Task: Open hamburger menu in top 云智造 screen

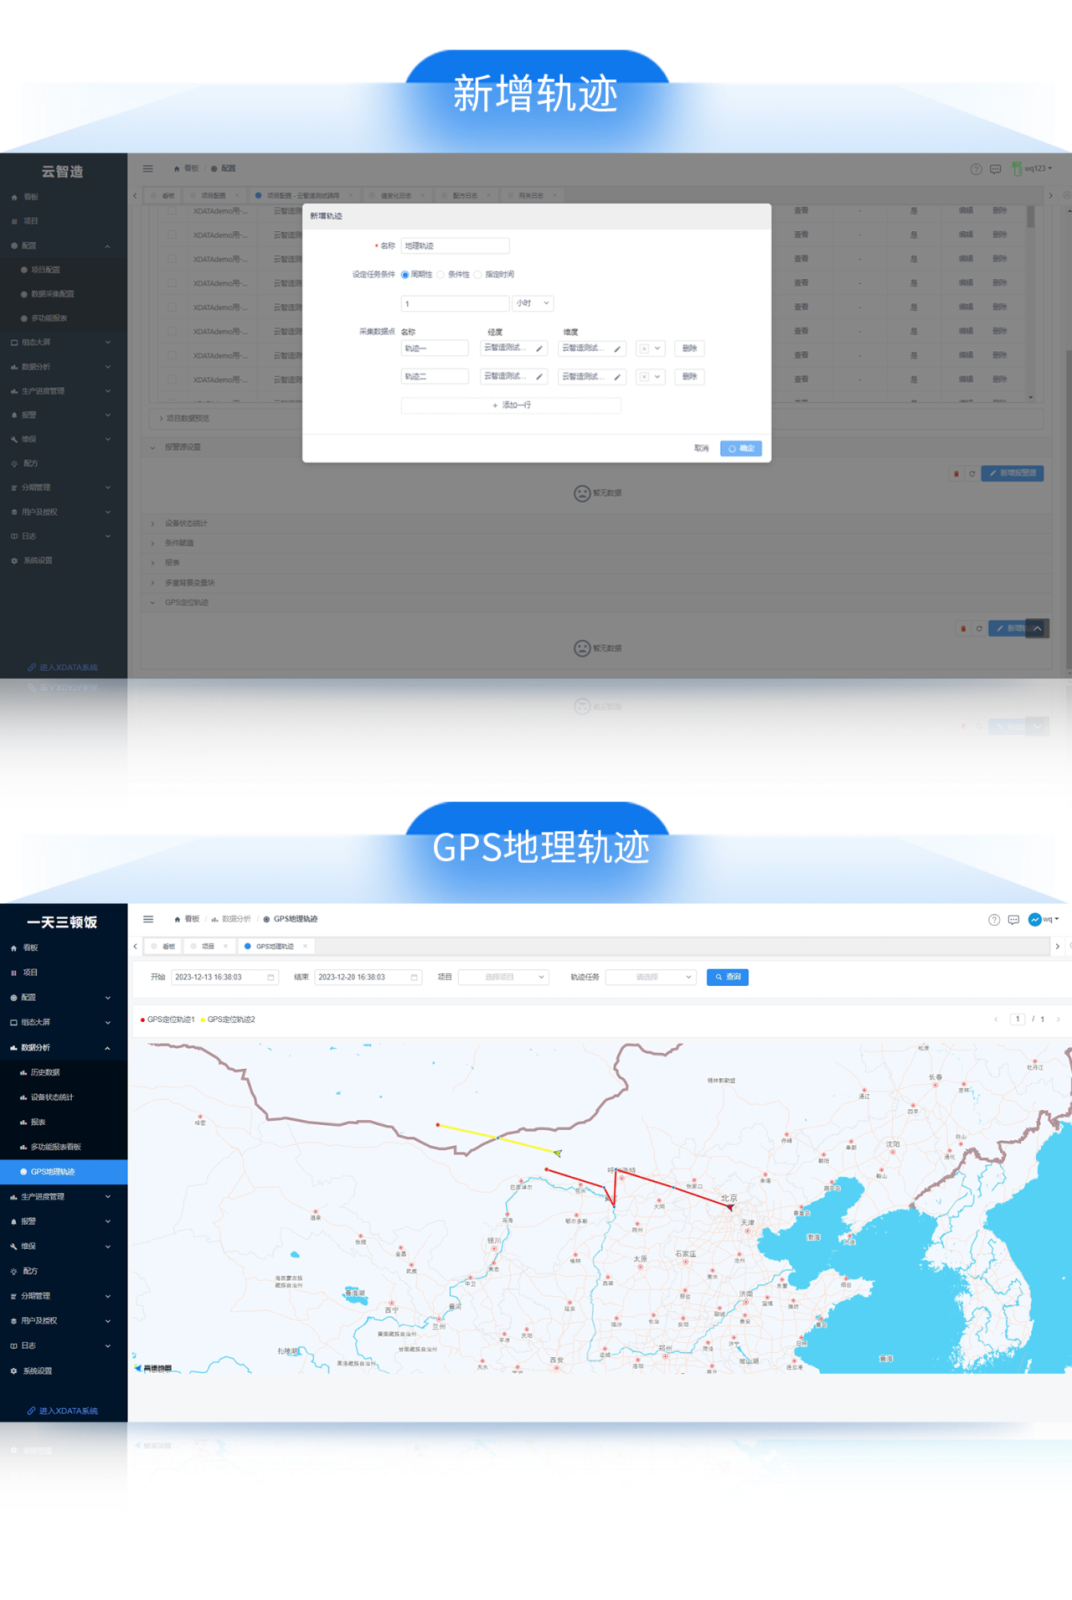Action: pyautogui.click(x=148, y=168)
